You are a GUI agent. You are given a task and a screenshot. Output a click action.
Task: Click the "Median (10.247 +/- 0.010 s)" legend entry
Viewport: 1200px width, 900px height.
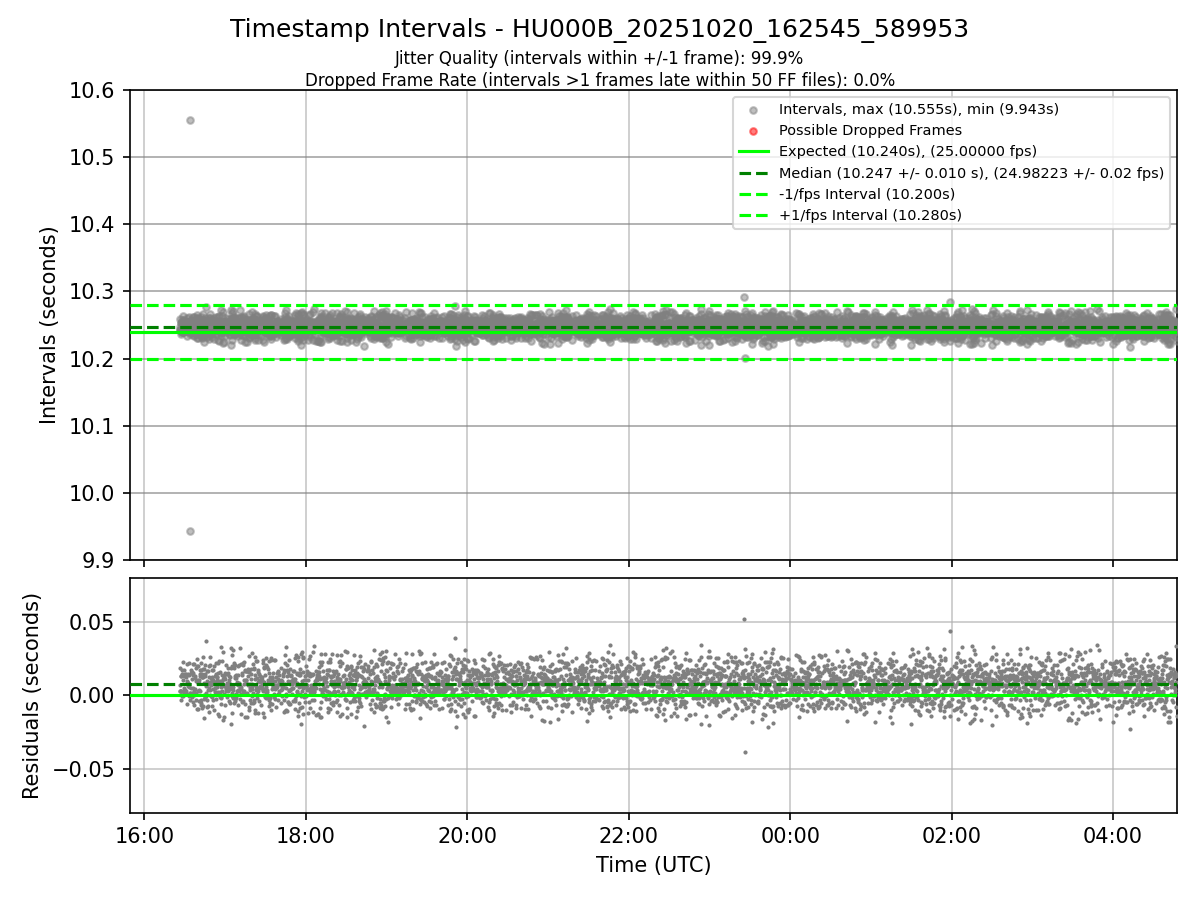[x=971, y=173]
